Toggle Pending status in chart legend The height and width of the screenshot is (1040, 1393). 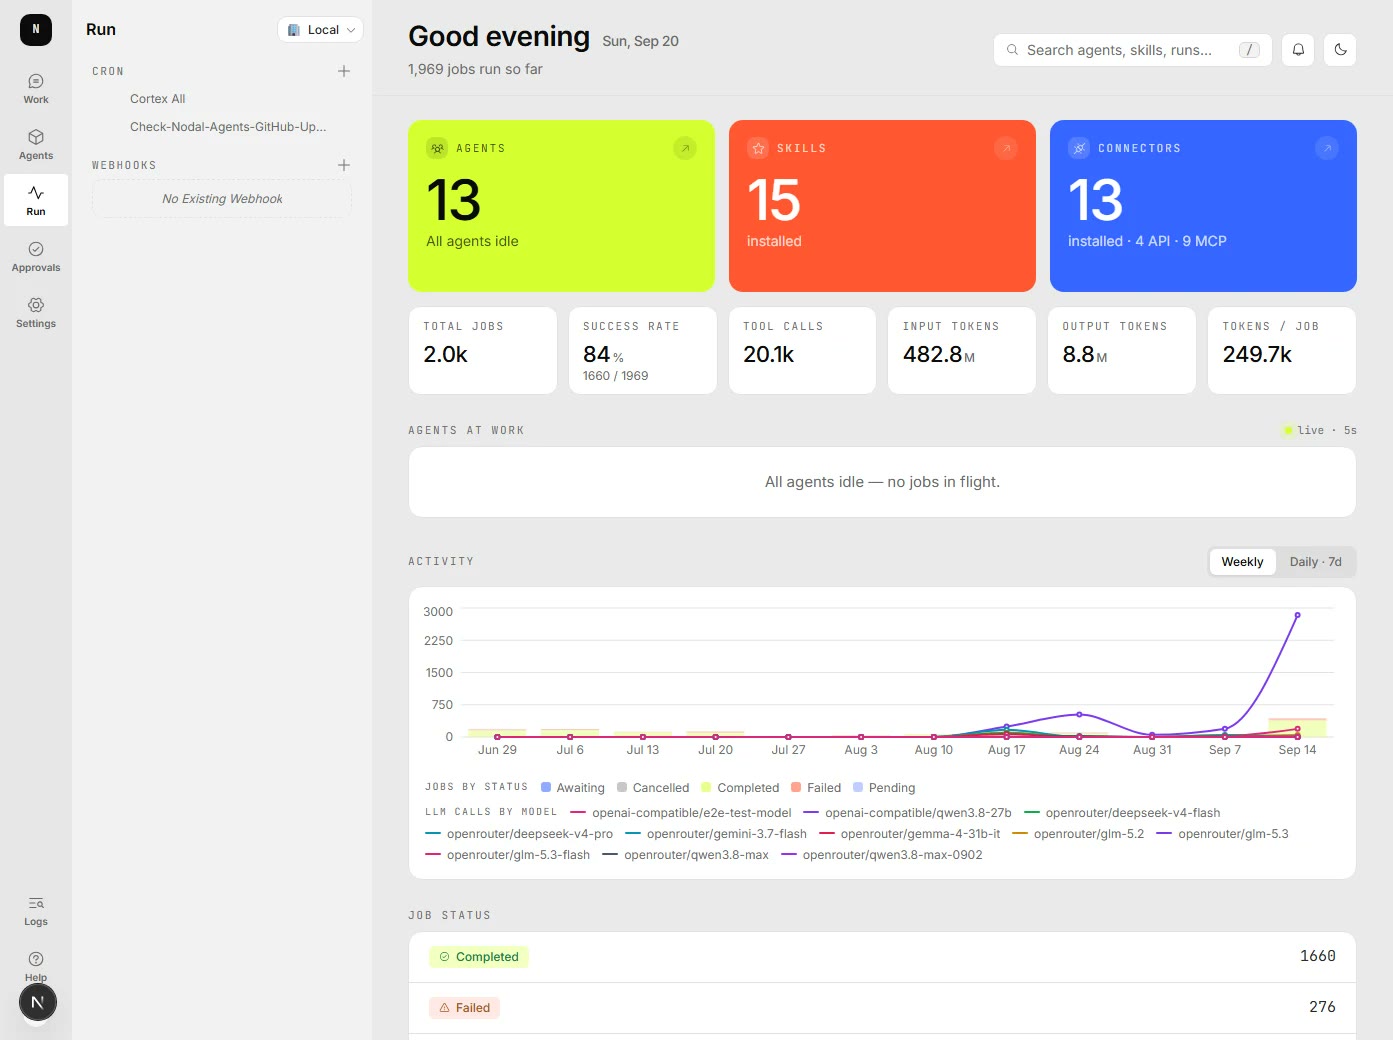click(x=884, y=788)
